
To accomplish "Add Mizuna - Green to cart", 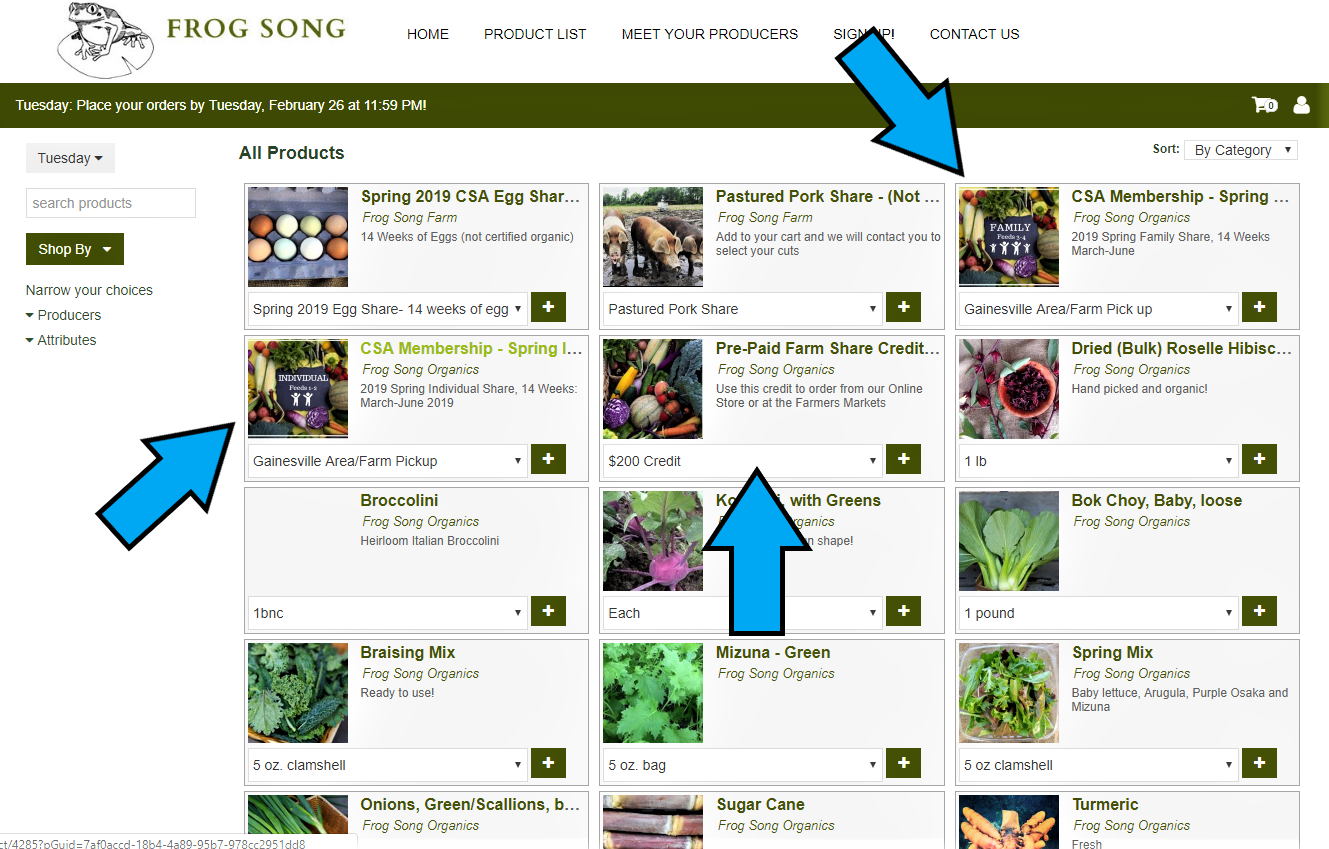I will coord(904,764).
